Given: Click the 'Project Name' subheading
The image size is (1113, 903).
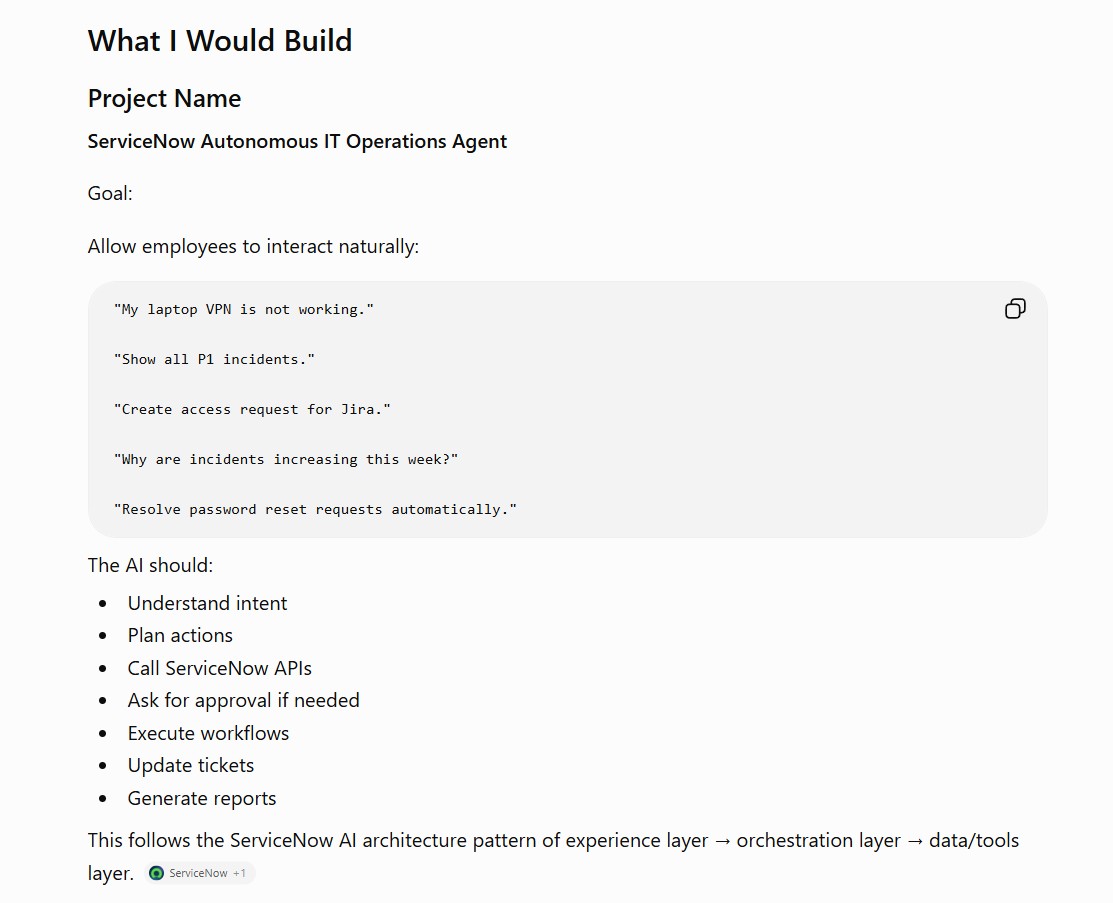Looking at the screenshot, I should point(165,99).
